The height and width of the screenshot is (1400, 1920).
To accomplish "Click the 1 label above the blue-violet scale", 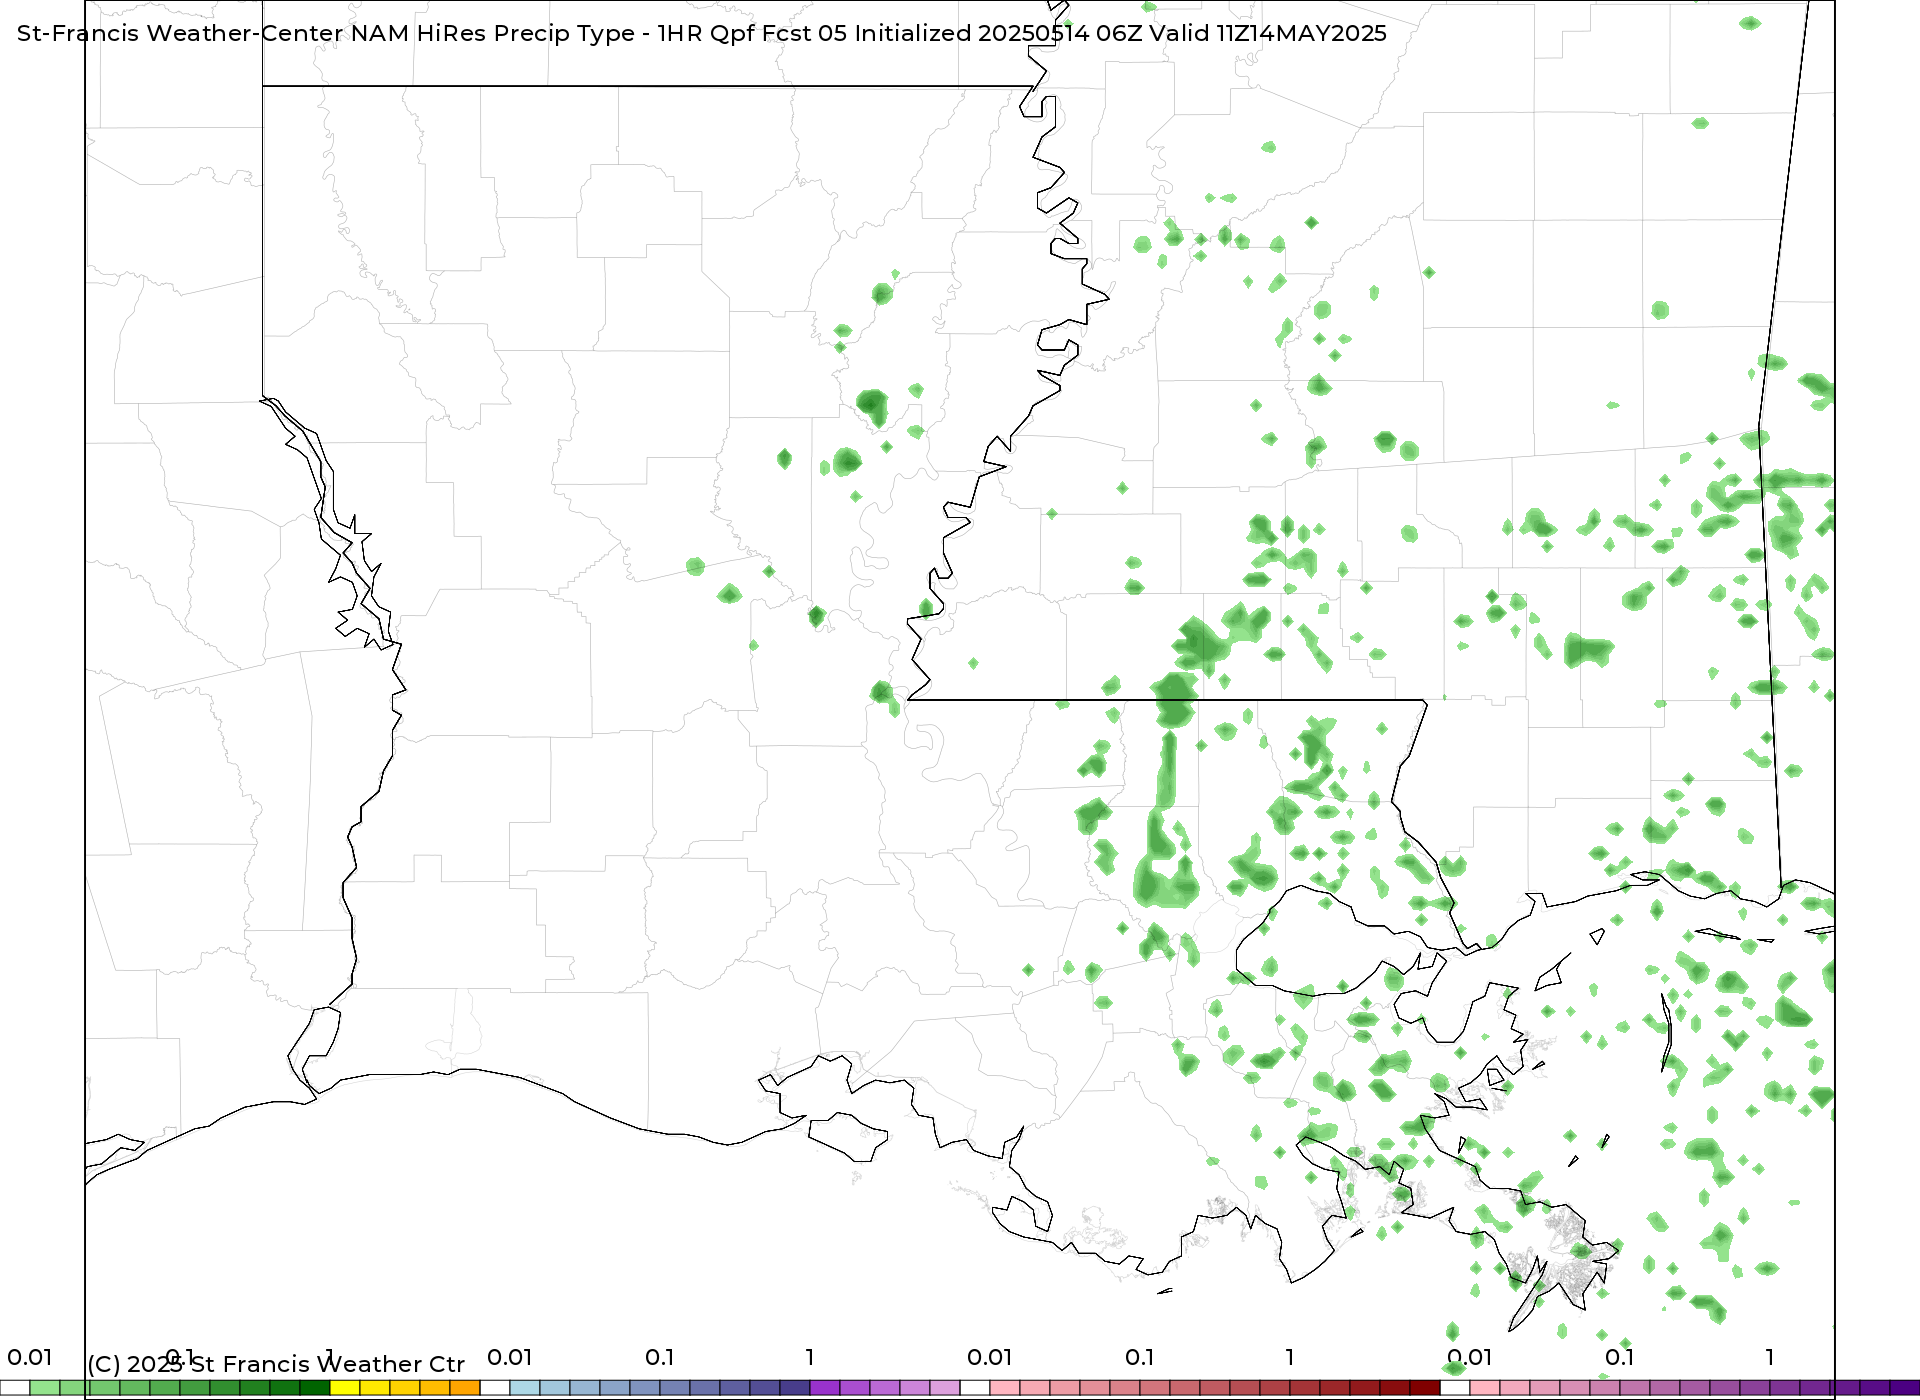I will (x=810, y=1357).
